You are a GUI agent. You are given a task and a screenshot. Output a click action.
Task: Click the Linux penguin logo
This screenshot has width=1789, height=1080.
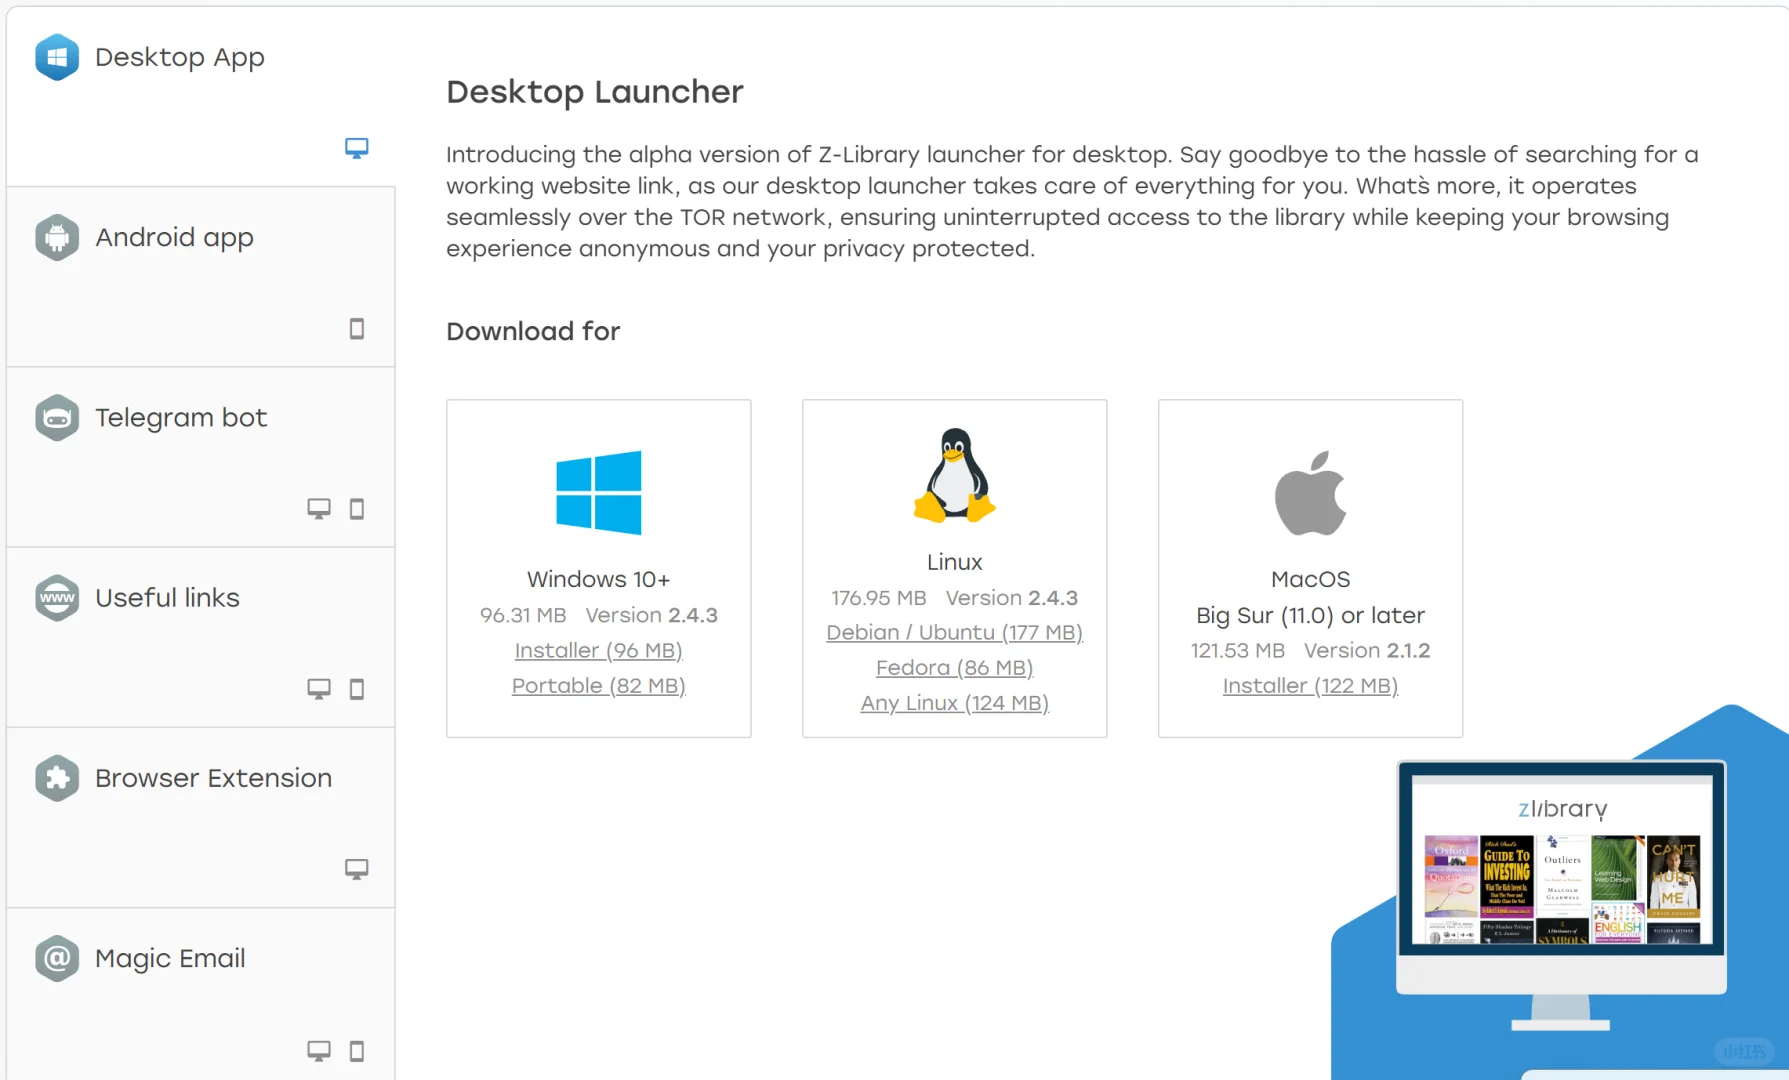tap(955, 475)
